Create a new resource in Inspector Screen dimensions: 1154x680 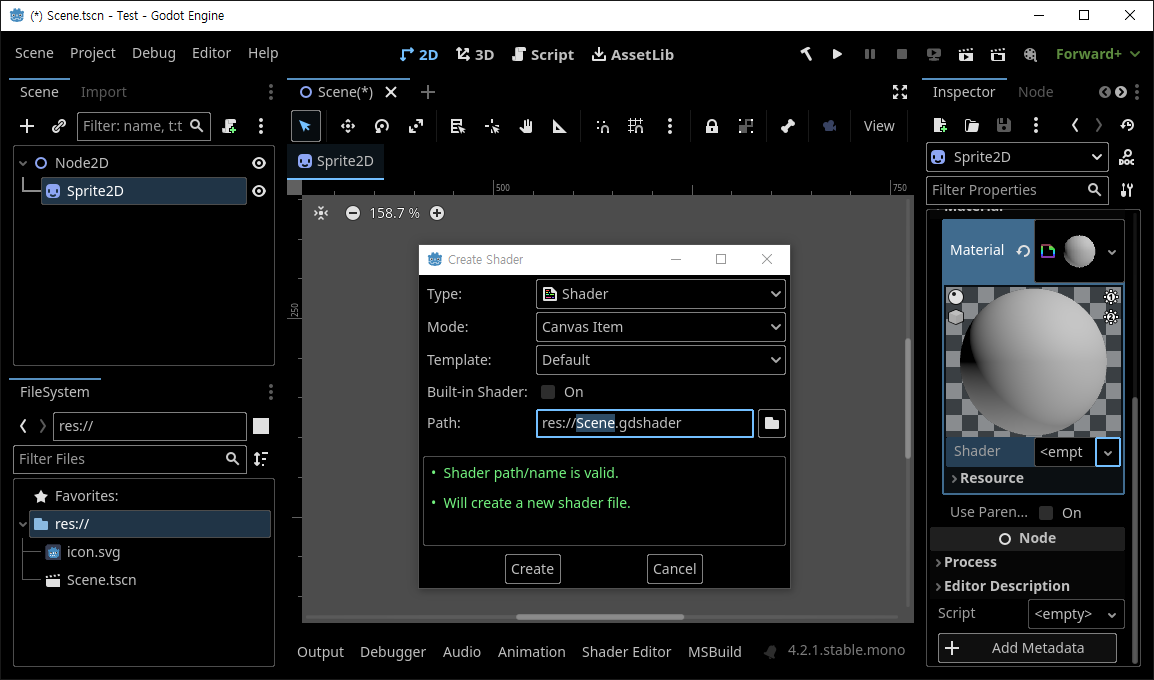click(x=940, y=125)
